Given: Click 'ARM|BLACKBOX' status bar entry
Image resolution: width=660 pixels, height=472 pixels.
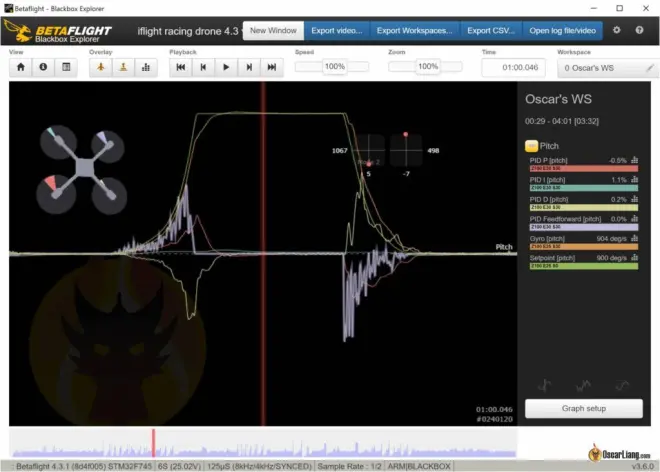Looking at the screenshot, I should (x=419, y=466).
